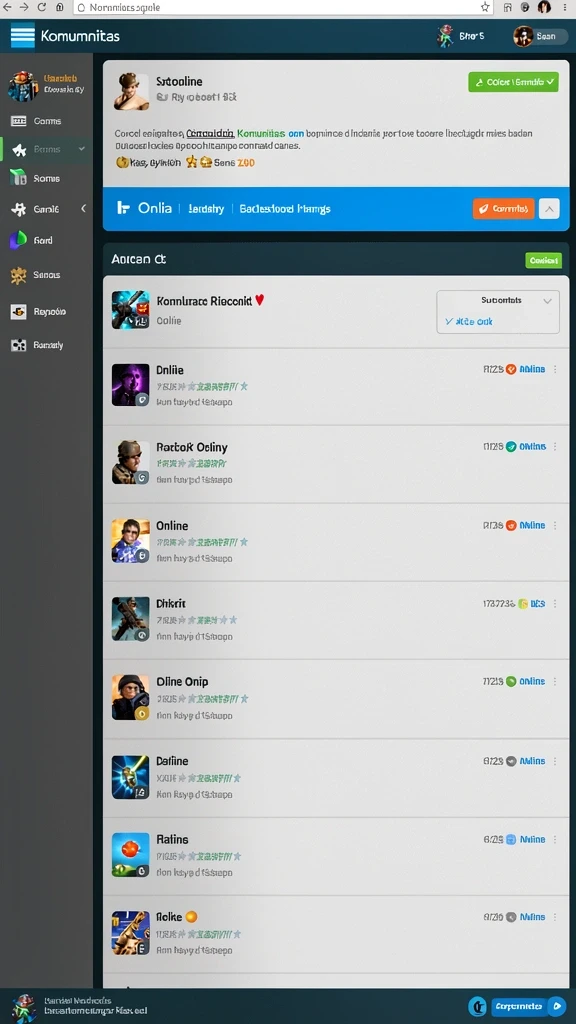
Task: Open the Rarbok Ooliny soldier thumbnail
Action: point(131,462)
